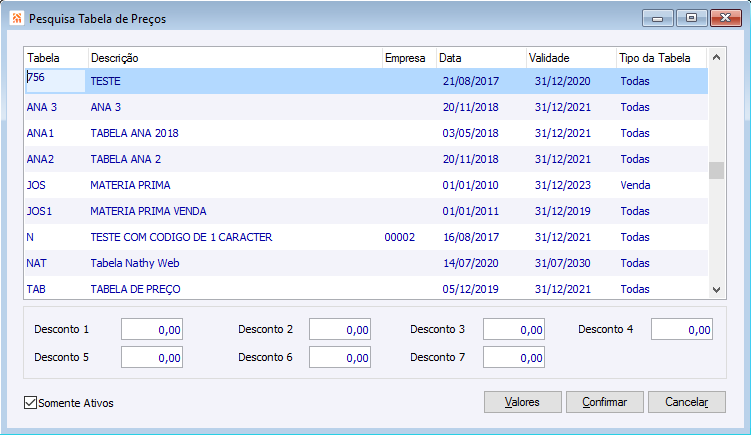Click the validity date 31/07/2030
This screenshot has width=751, height=435.
(x=562, y=263)
